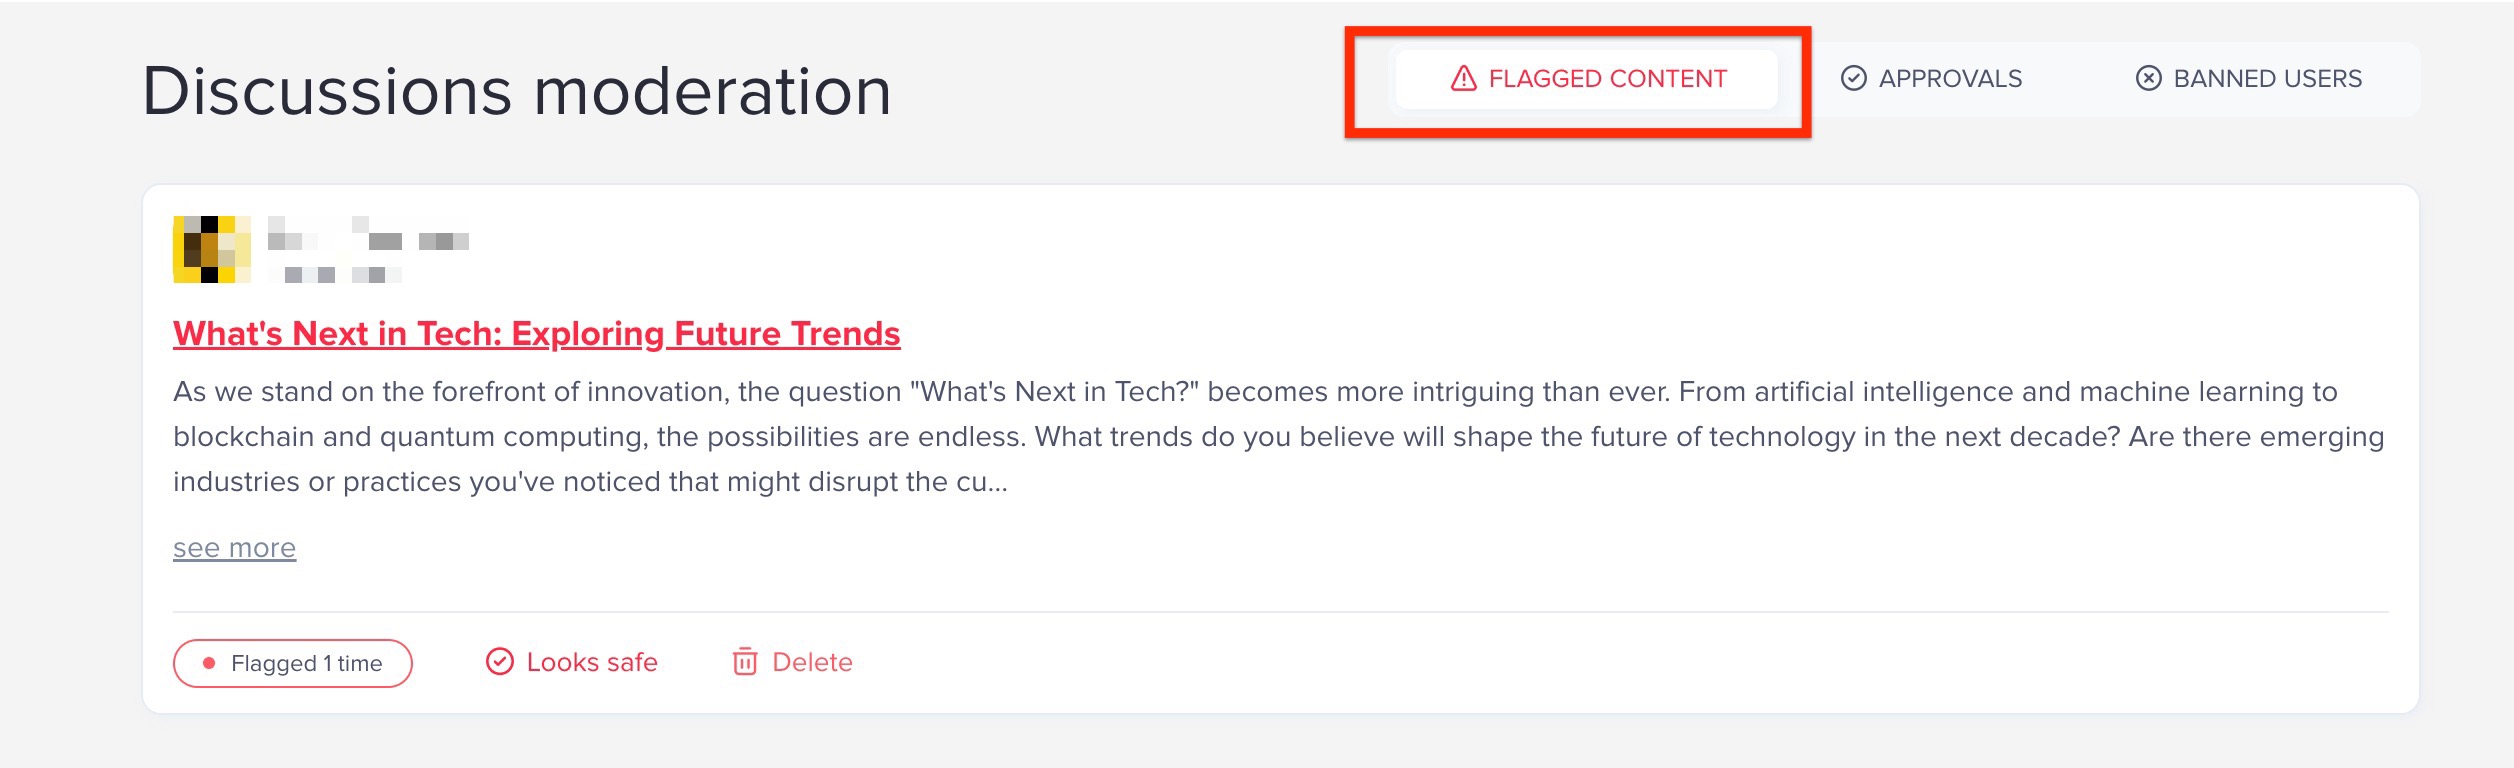2514x768 pixels.
Task: Click the trash can icon
Action: click(745, 662)
